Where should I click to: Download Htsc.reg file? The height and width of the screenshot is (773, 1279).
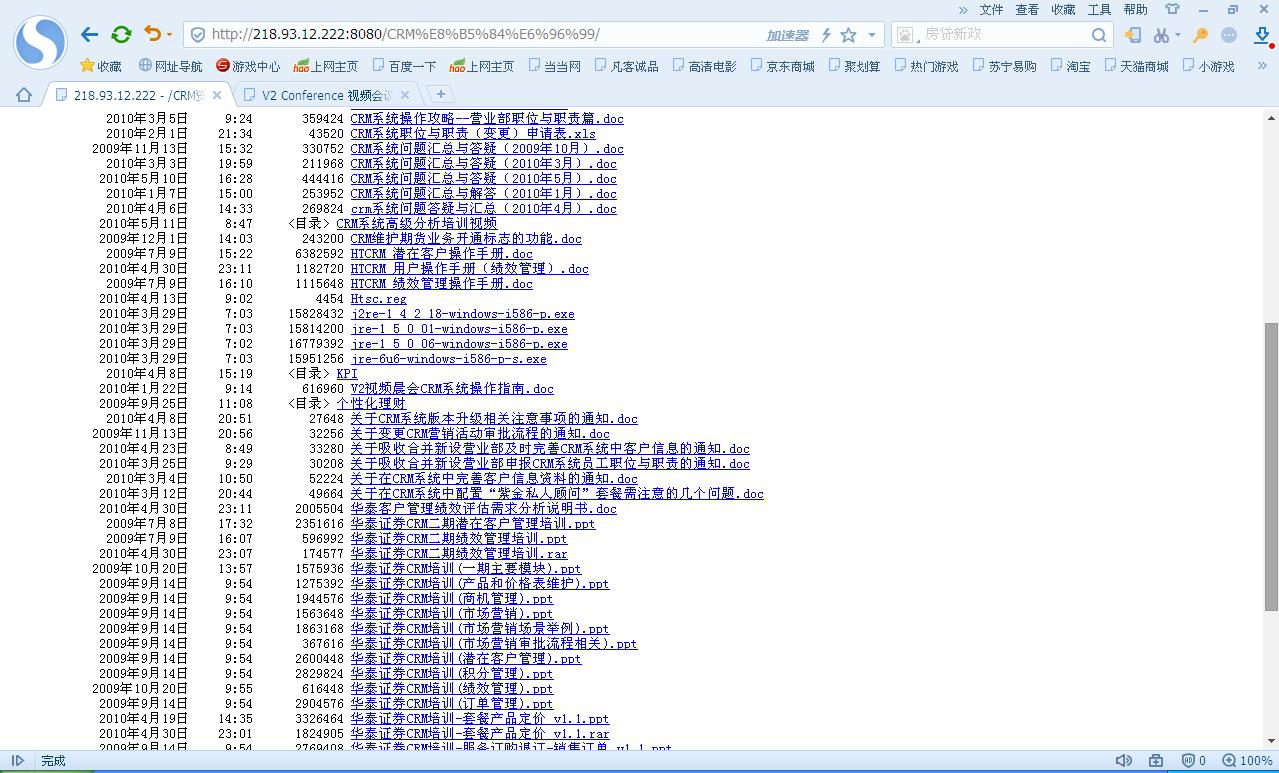coord(378,299)
